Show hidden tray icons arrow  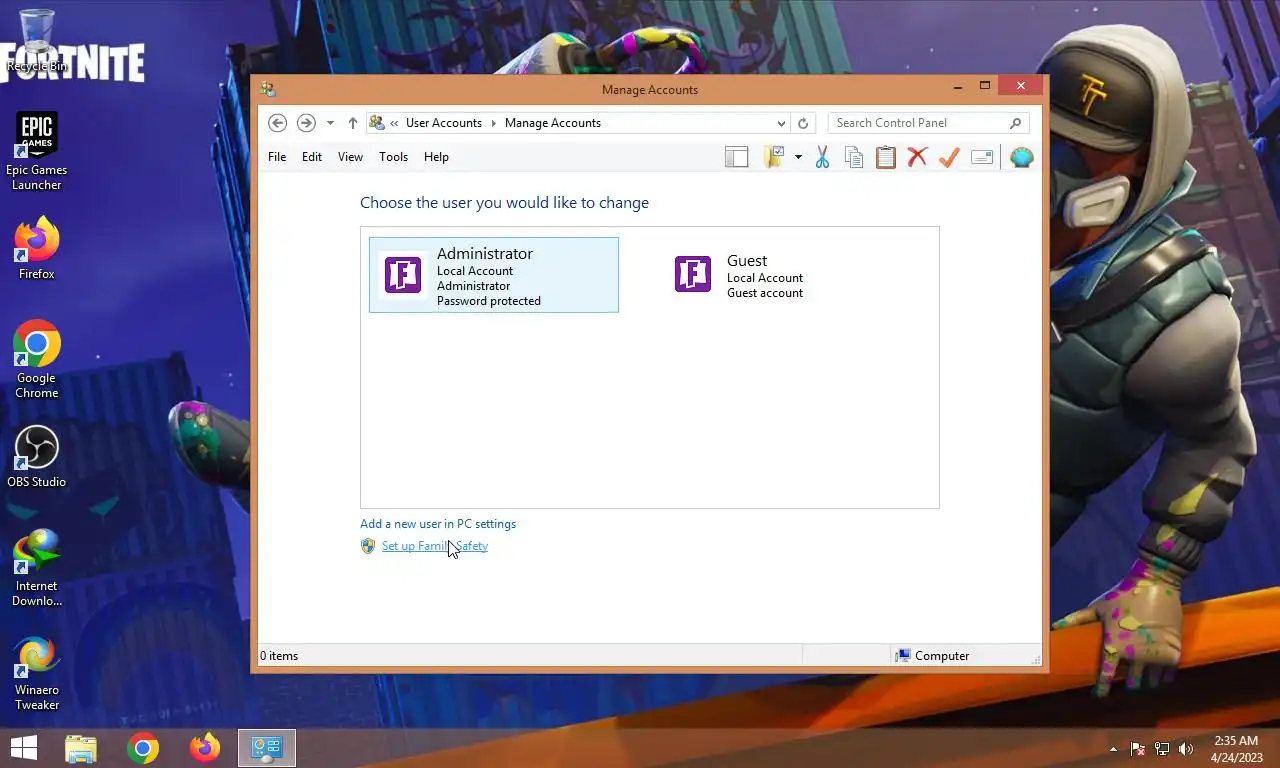click(1113, 749)
